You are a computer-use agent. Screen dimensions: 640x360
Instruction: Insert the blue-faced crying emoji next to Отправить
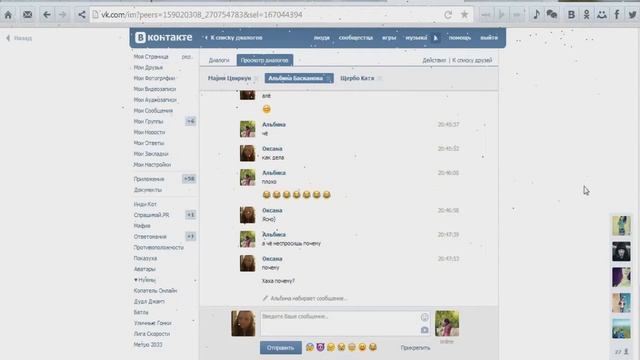(310, 347)
